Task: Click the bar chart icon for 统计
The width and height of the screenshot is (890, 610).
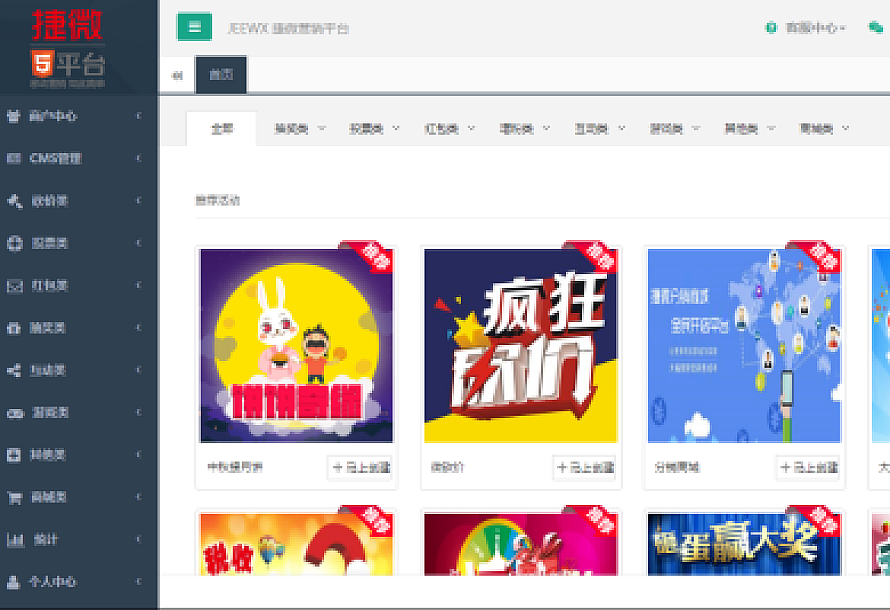Action: [14, 540]
